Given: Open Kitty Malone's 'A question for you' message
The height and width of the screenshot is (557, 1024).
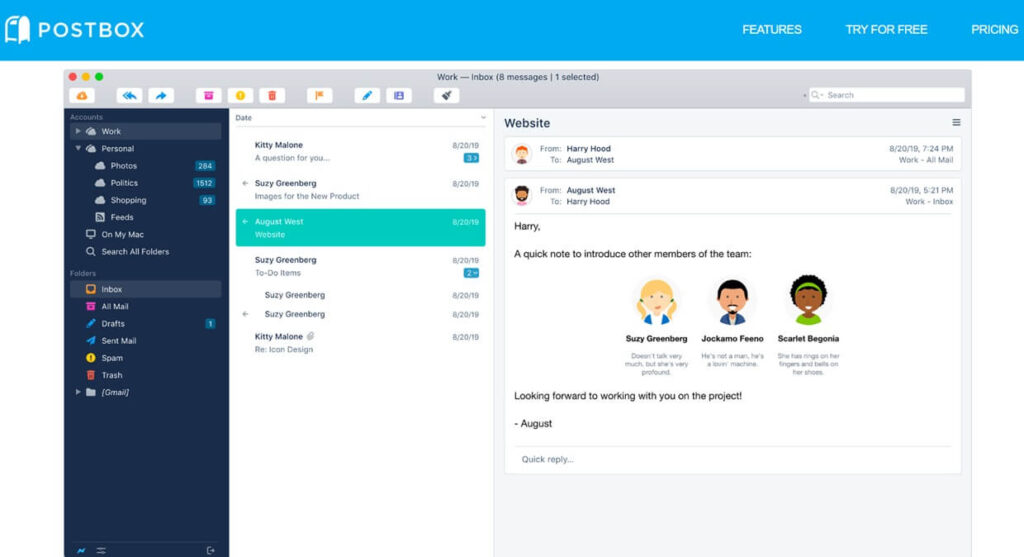Looking at the screenshot, I should (360, 151).
